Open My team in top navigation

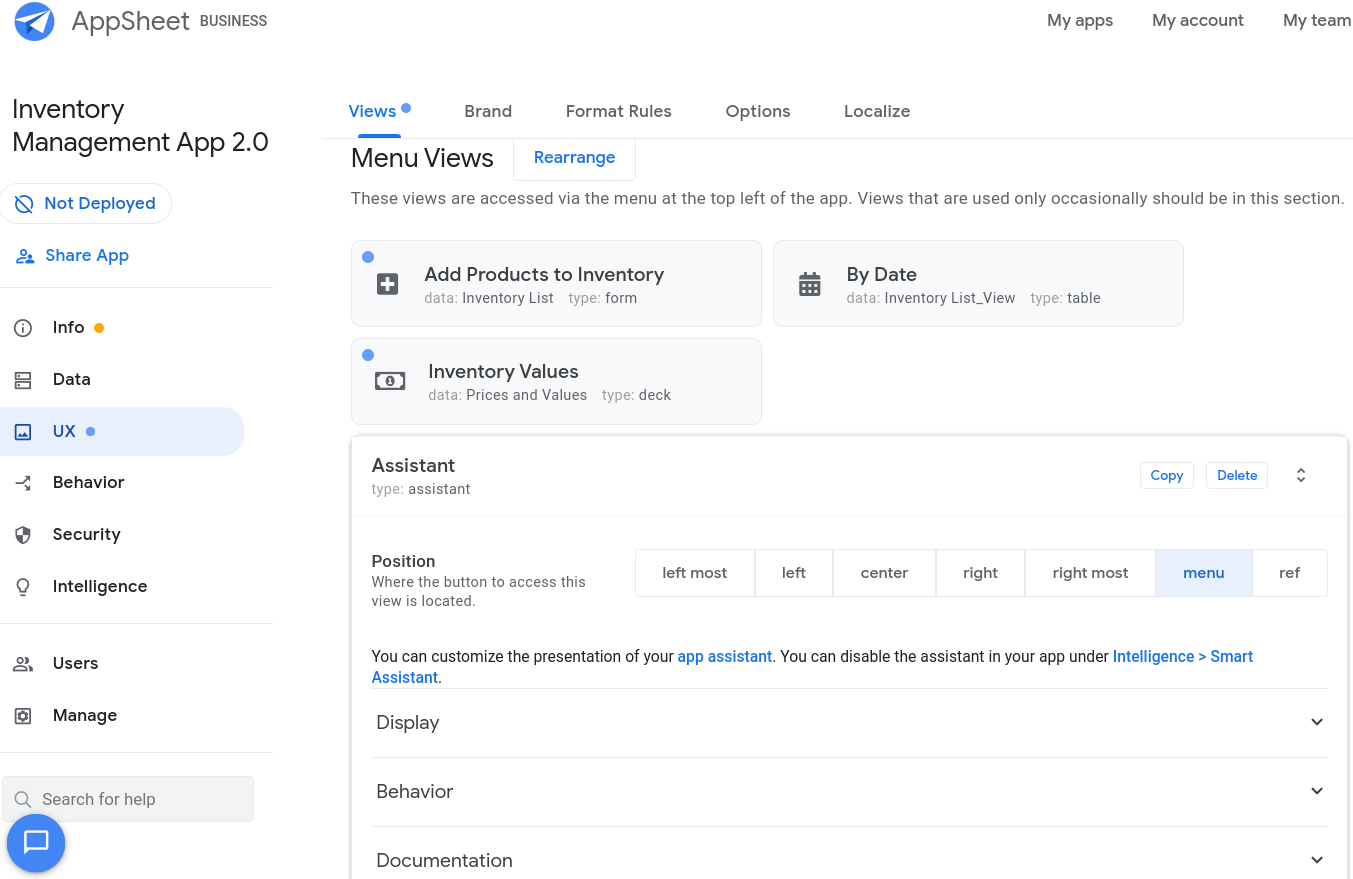(1317, 20)
